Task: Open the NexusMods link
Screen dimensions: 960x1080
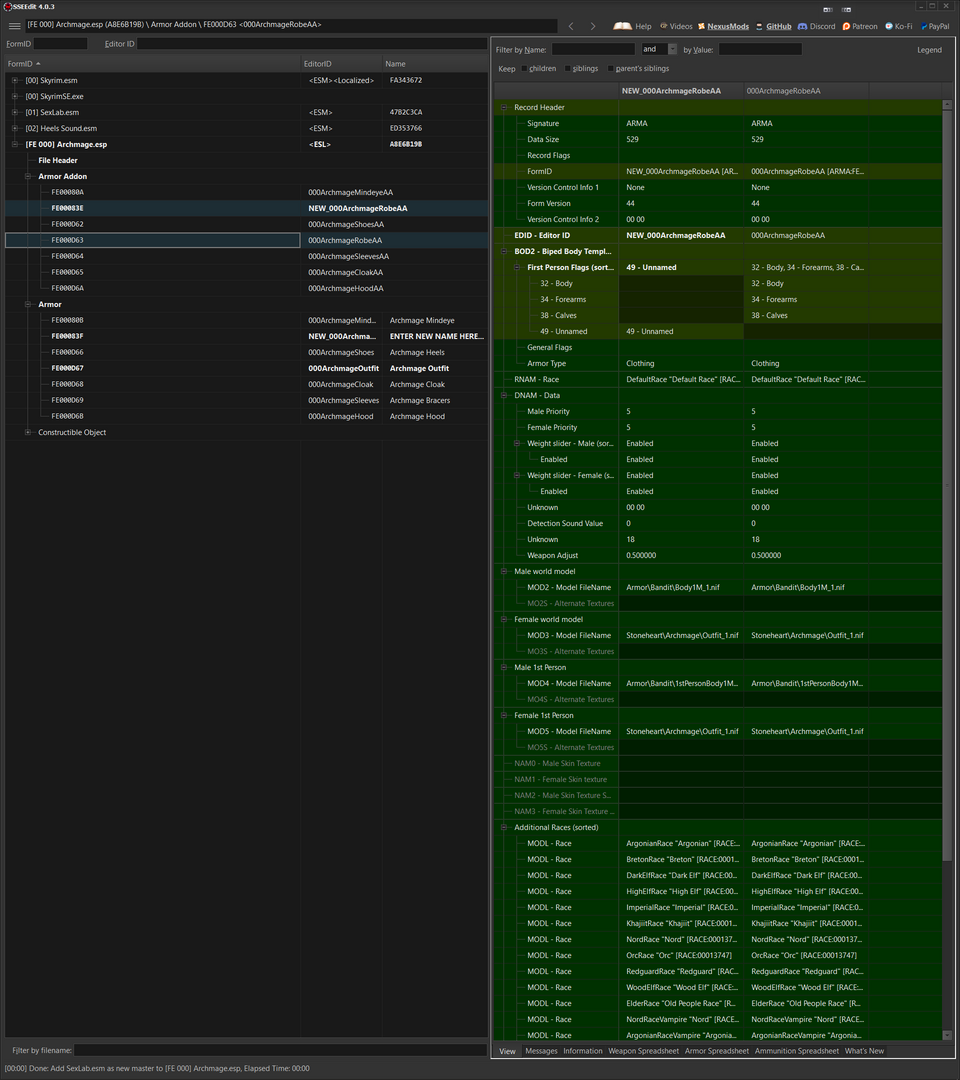Action: pos(724,26)
